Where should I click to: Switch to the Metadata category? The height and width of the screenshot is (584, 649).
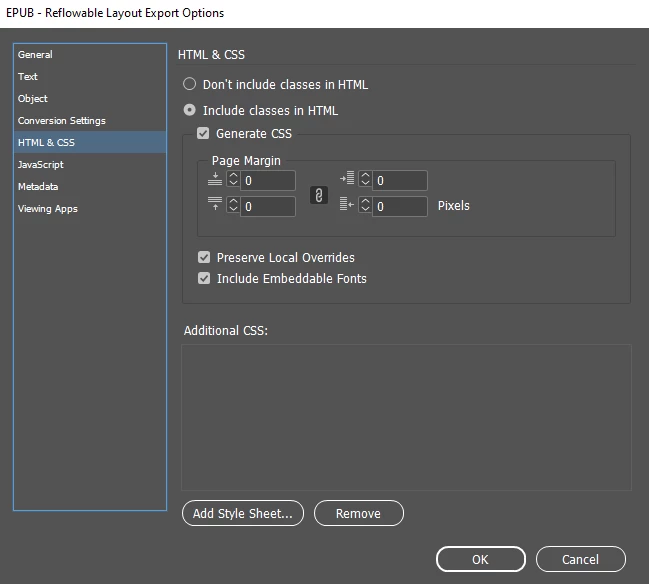coord(90,186)
